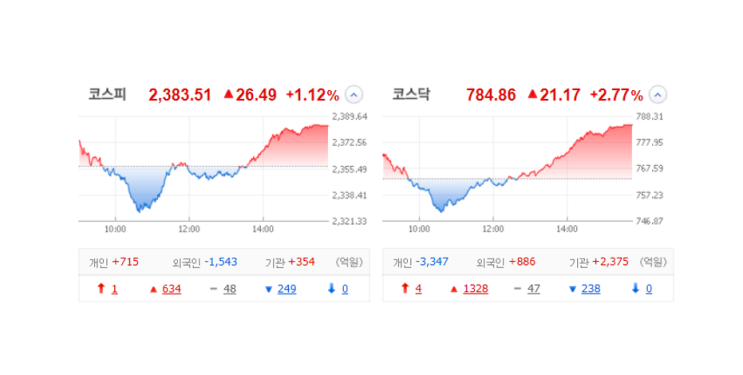
Task: Collapse the 코스피 chart panel chevron
Action: (353, 95)
